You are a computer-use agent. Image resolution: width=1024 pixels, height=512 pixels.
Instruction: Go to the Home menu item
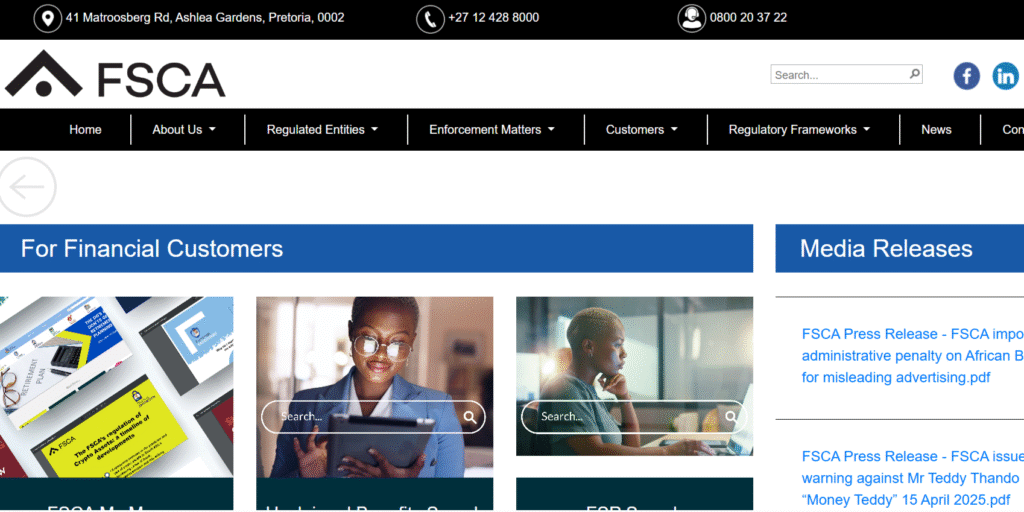click(x=86, y=129)
